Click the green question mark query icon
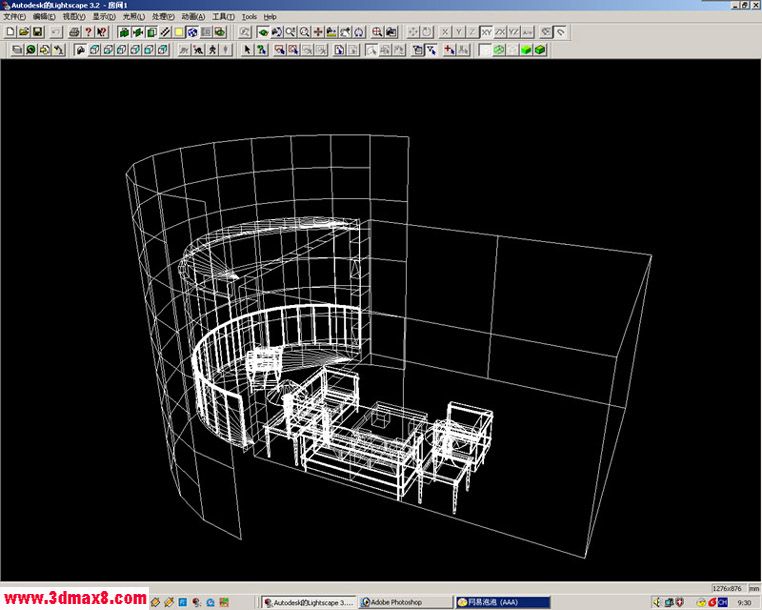The height and width of the screenshot is (610, 762). [261, 50]
